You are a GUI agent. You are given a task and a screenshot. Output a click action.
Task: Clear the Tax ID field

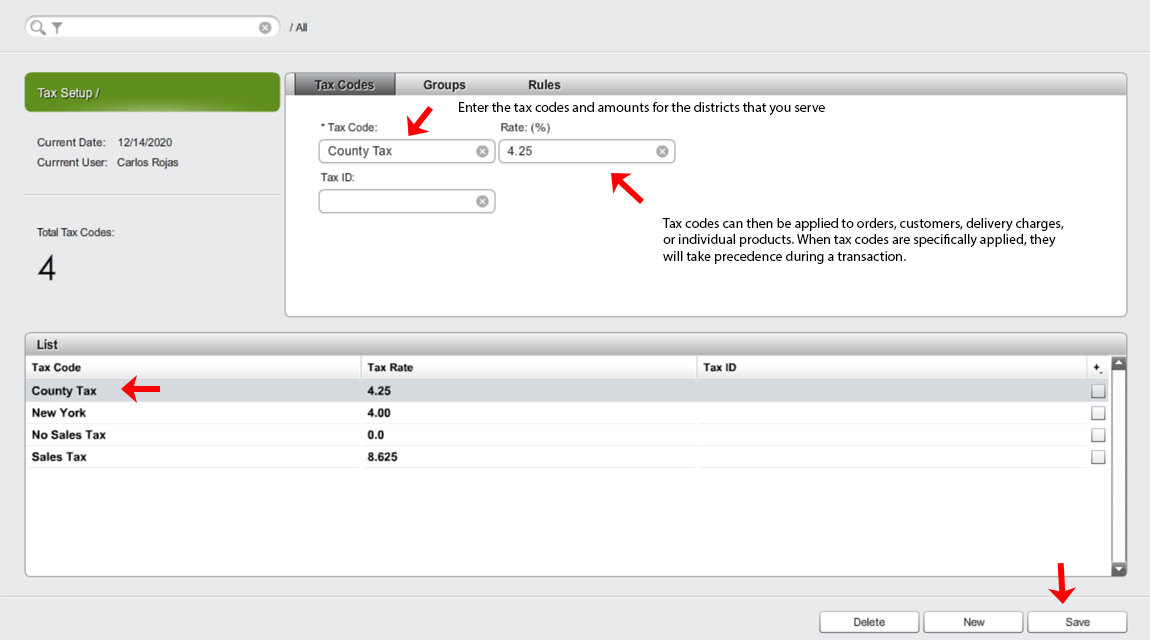point(482,201)
